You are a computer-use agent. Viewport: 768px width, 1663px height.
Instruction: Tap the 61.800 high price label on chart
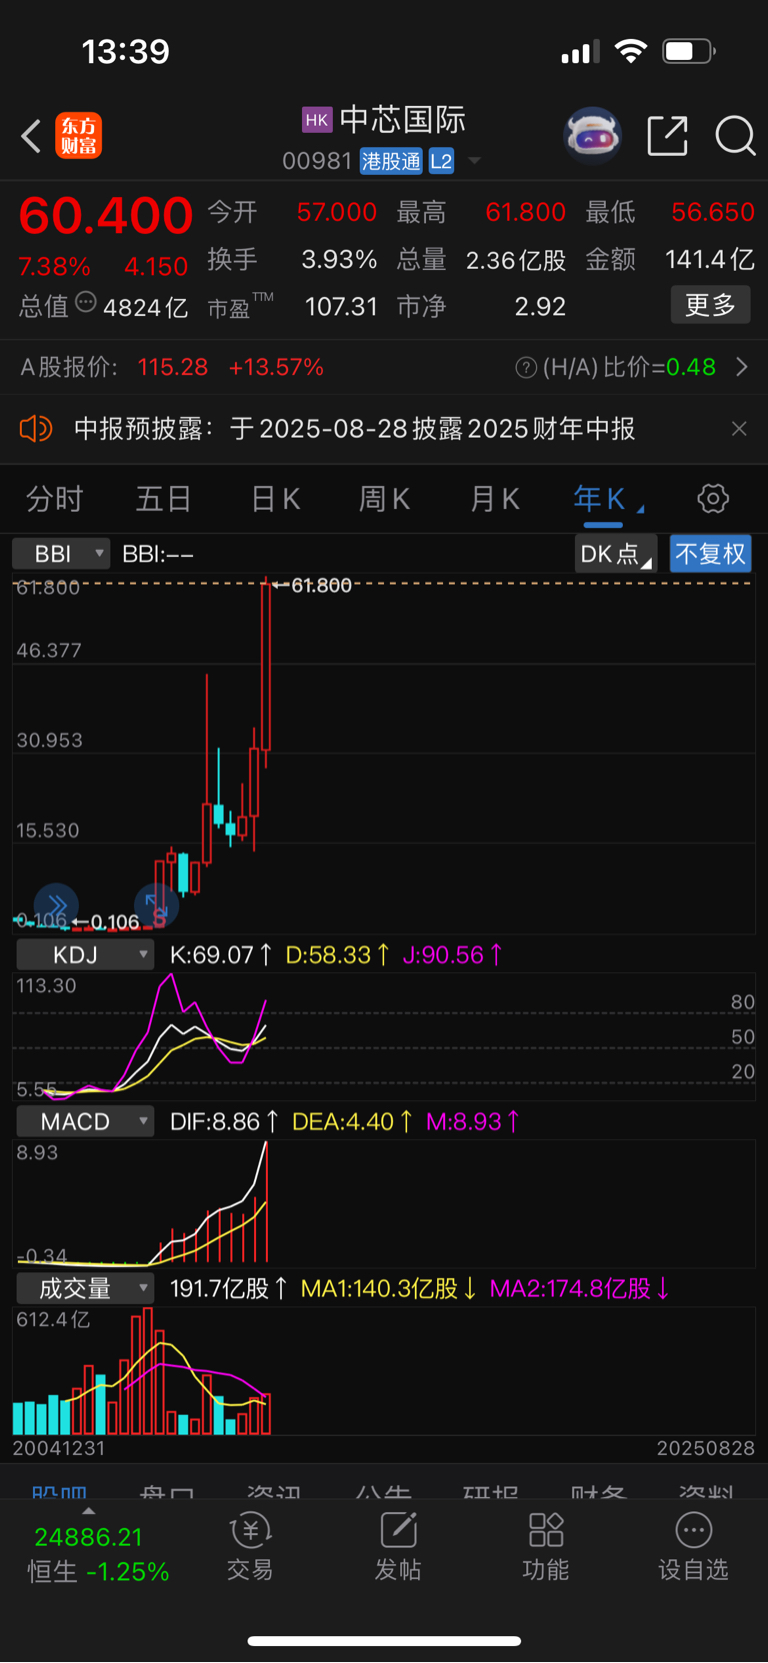click(320, 586)
